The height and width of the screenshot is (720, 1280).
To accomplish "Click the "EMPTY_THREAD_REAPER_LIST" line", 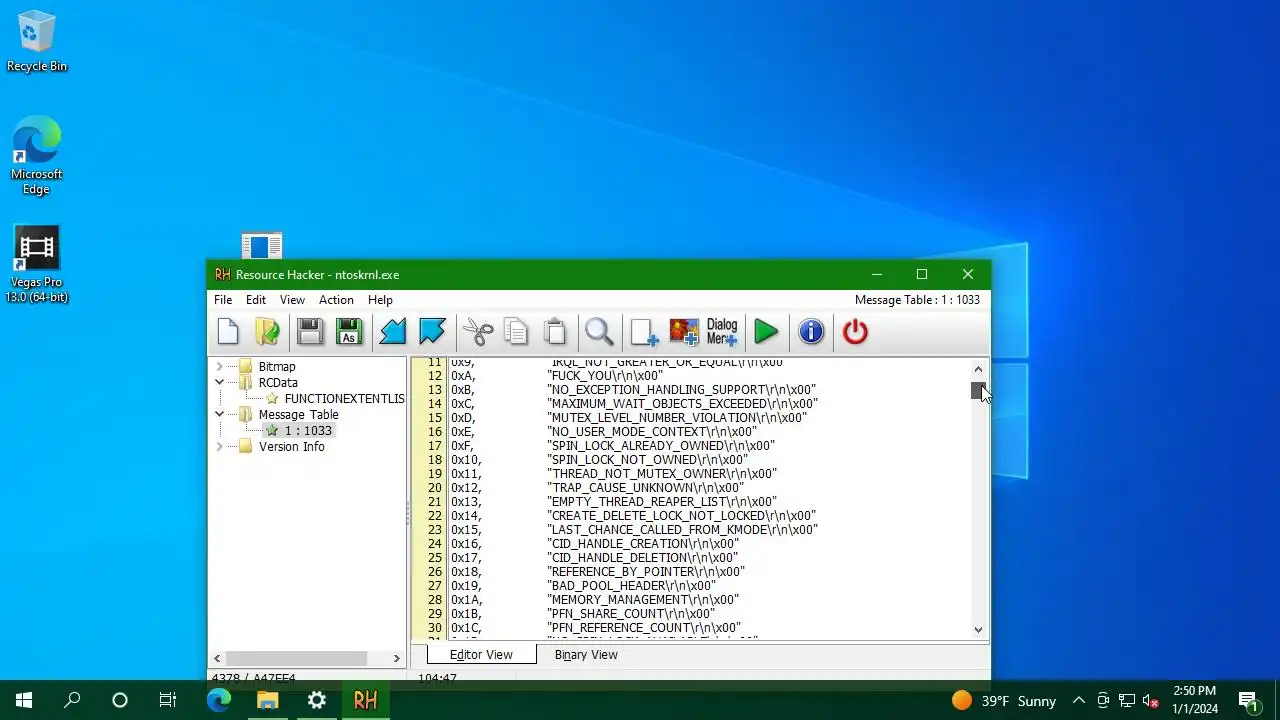I will (x=661, y=502).
